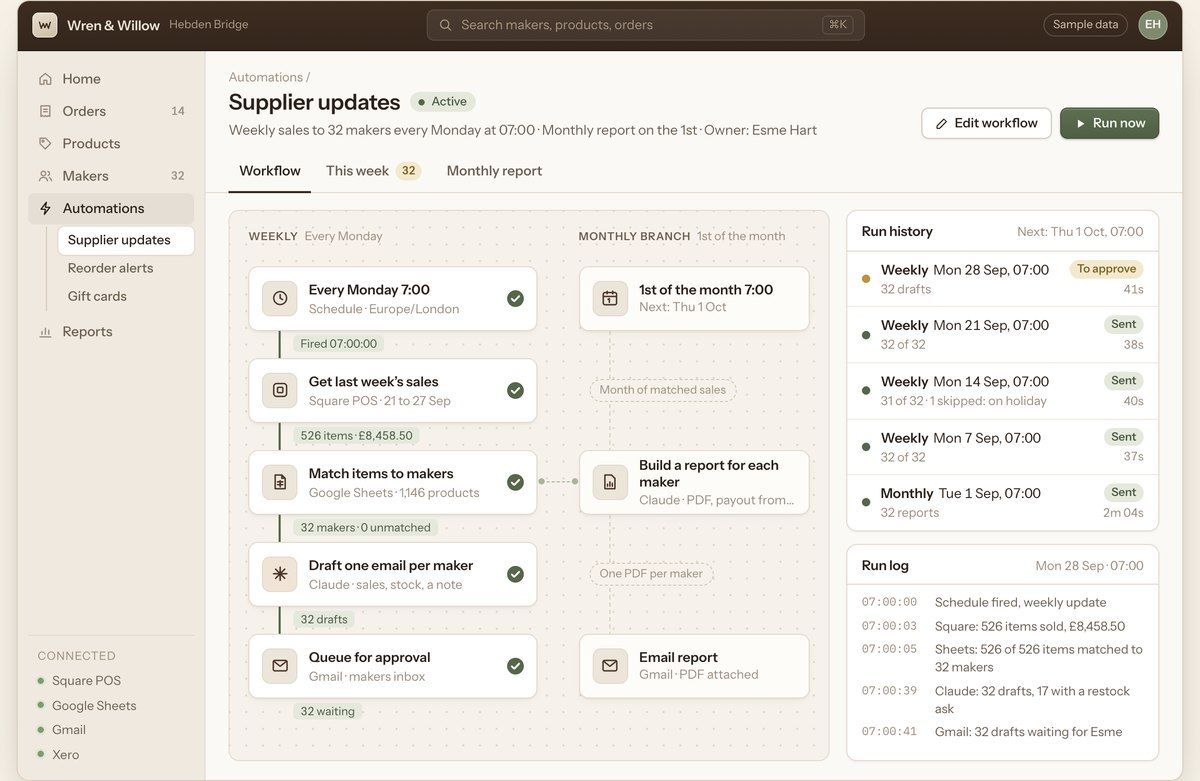Click the Automations breadcrumb link
Image resolution: width=1200 pixels, height=781 pixels.
pyautogui.click(x=266, y=77)
